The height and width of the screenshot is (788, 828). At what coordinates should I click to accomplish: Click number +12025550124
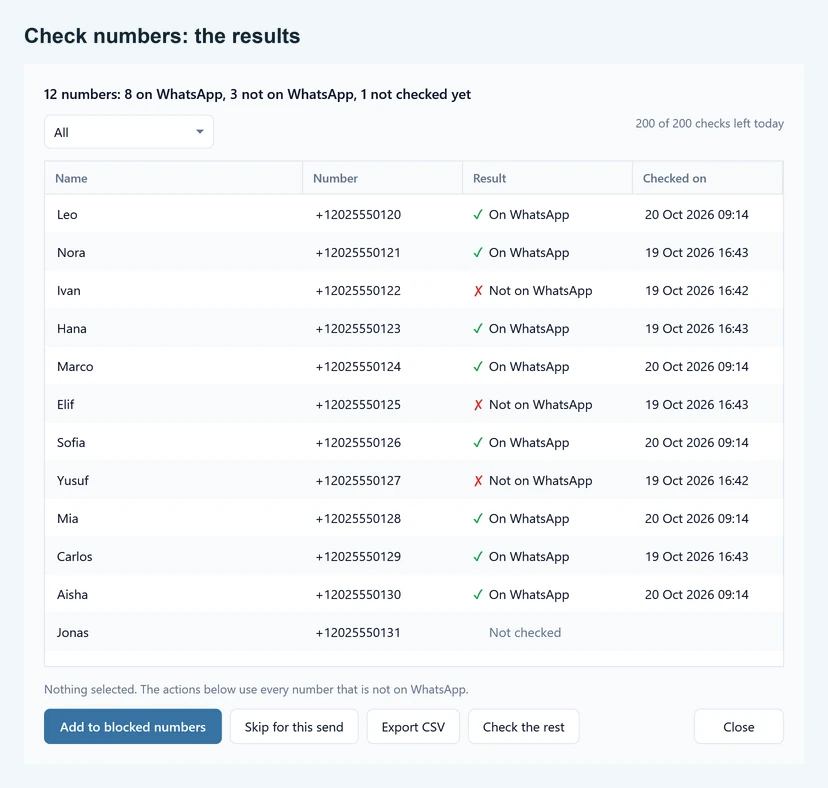tap(358, 367)
